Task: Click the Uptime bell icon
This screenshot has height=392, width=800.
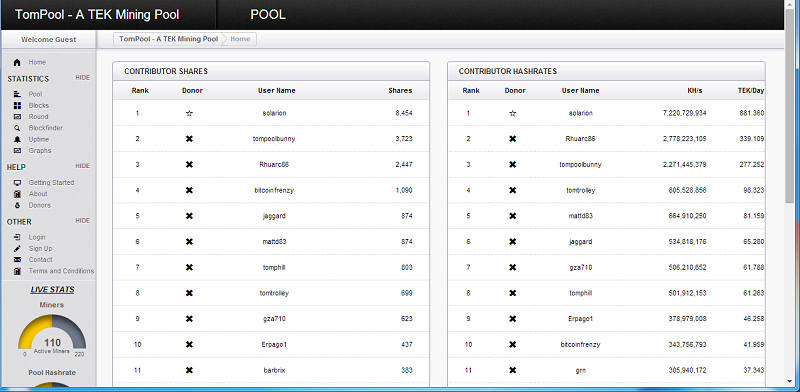Action: (x=17, y=139)
